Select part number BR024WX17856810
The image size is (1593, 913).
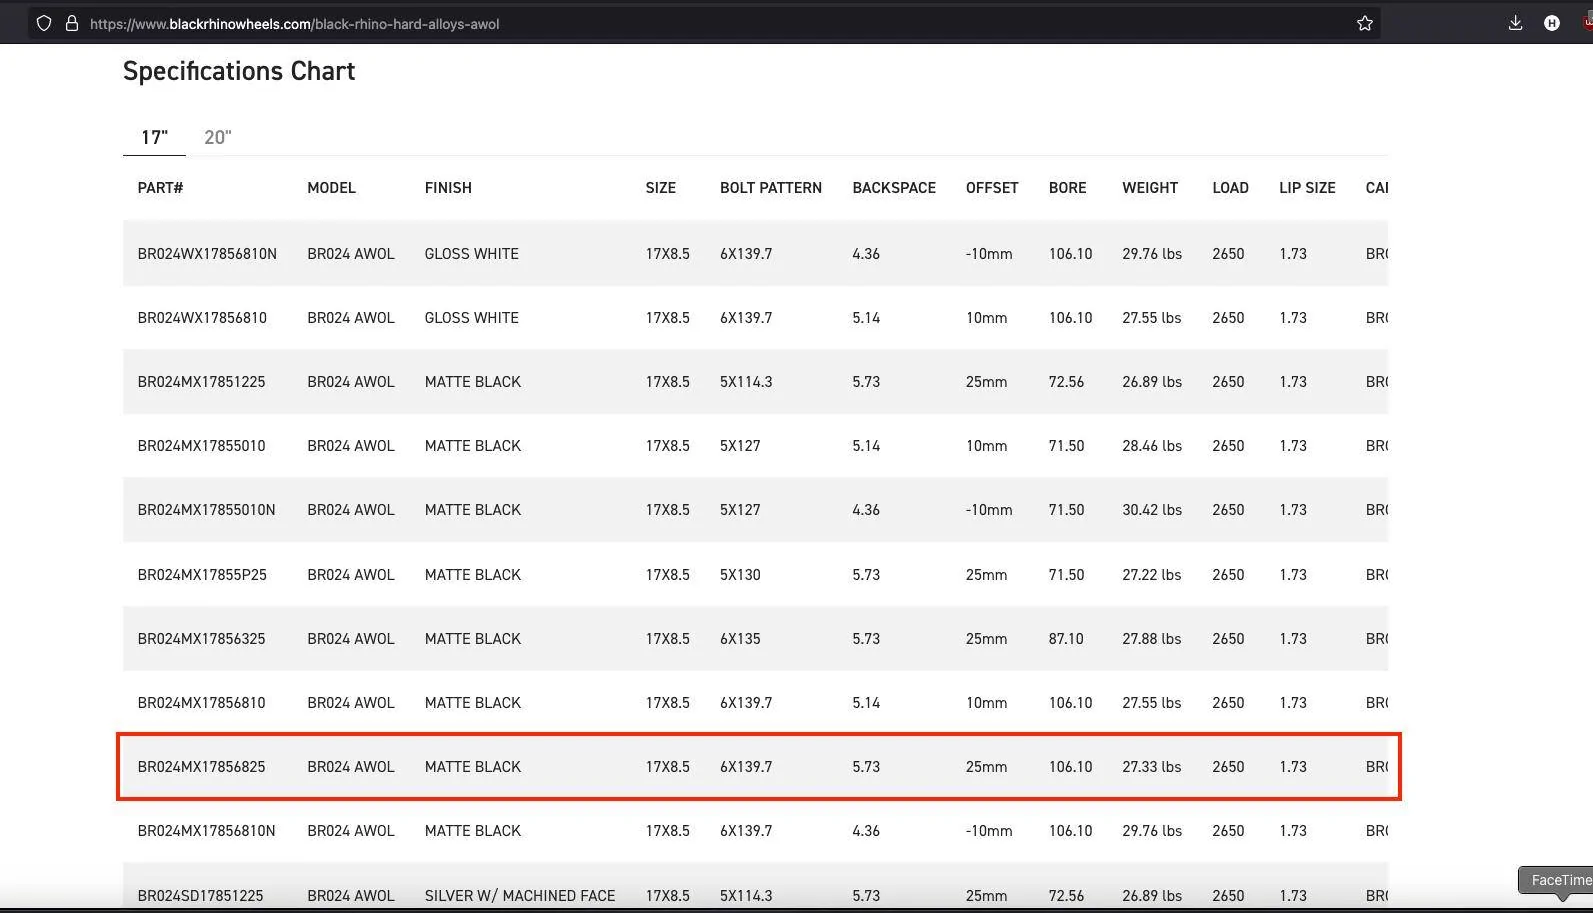202,318
